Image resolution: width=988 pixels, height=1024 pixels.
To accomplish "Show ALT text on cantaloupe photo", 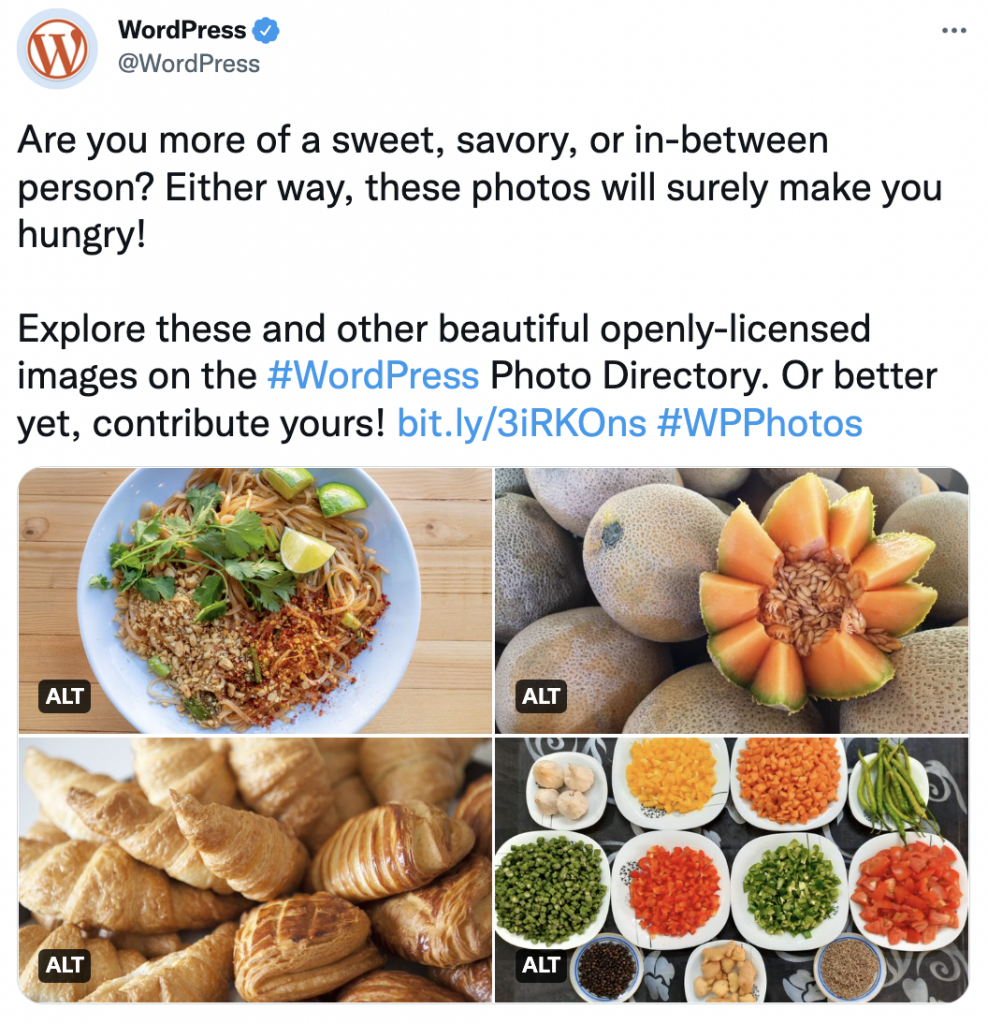I will pyautogui.click(x=541, y=696).
